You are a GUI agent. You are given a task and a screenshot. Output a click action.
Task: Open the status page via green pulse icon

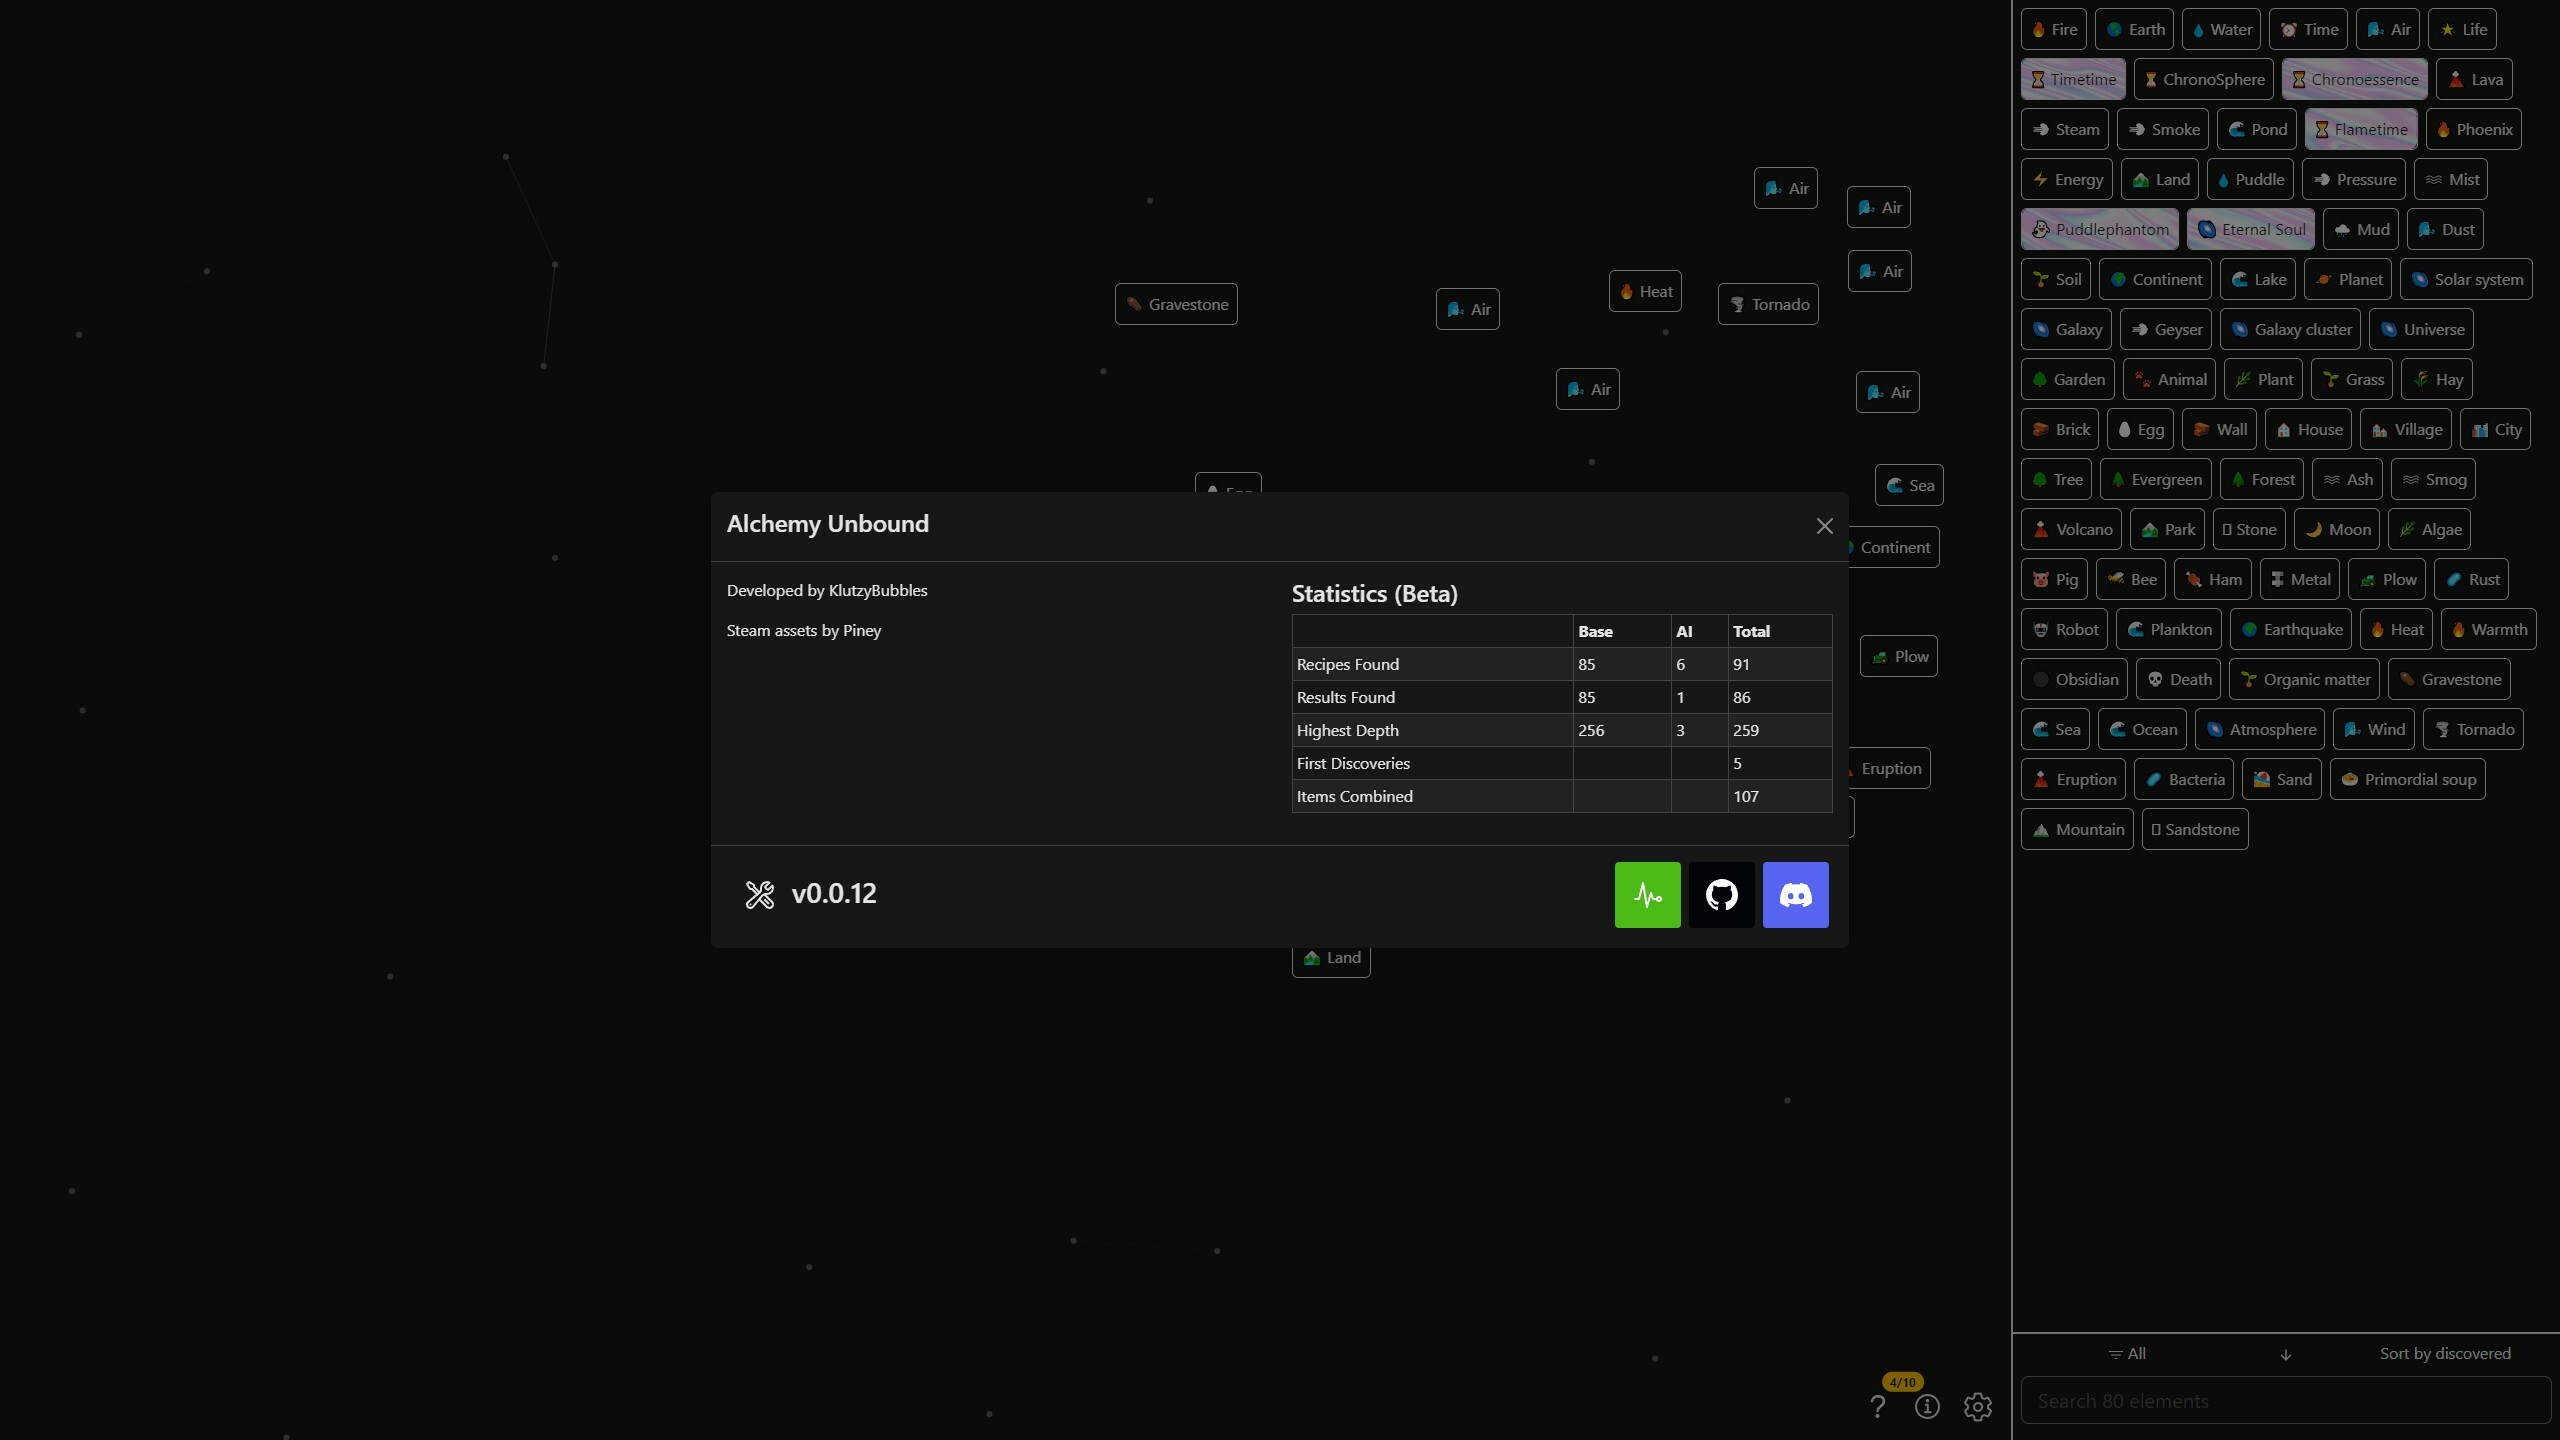pos(1647,895)
